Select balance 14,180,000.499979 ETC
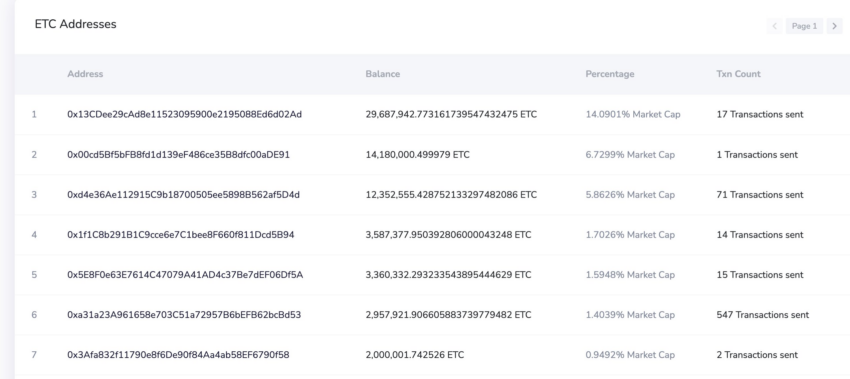 (417, 155)
